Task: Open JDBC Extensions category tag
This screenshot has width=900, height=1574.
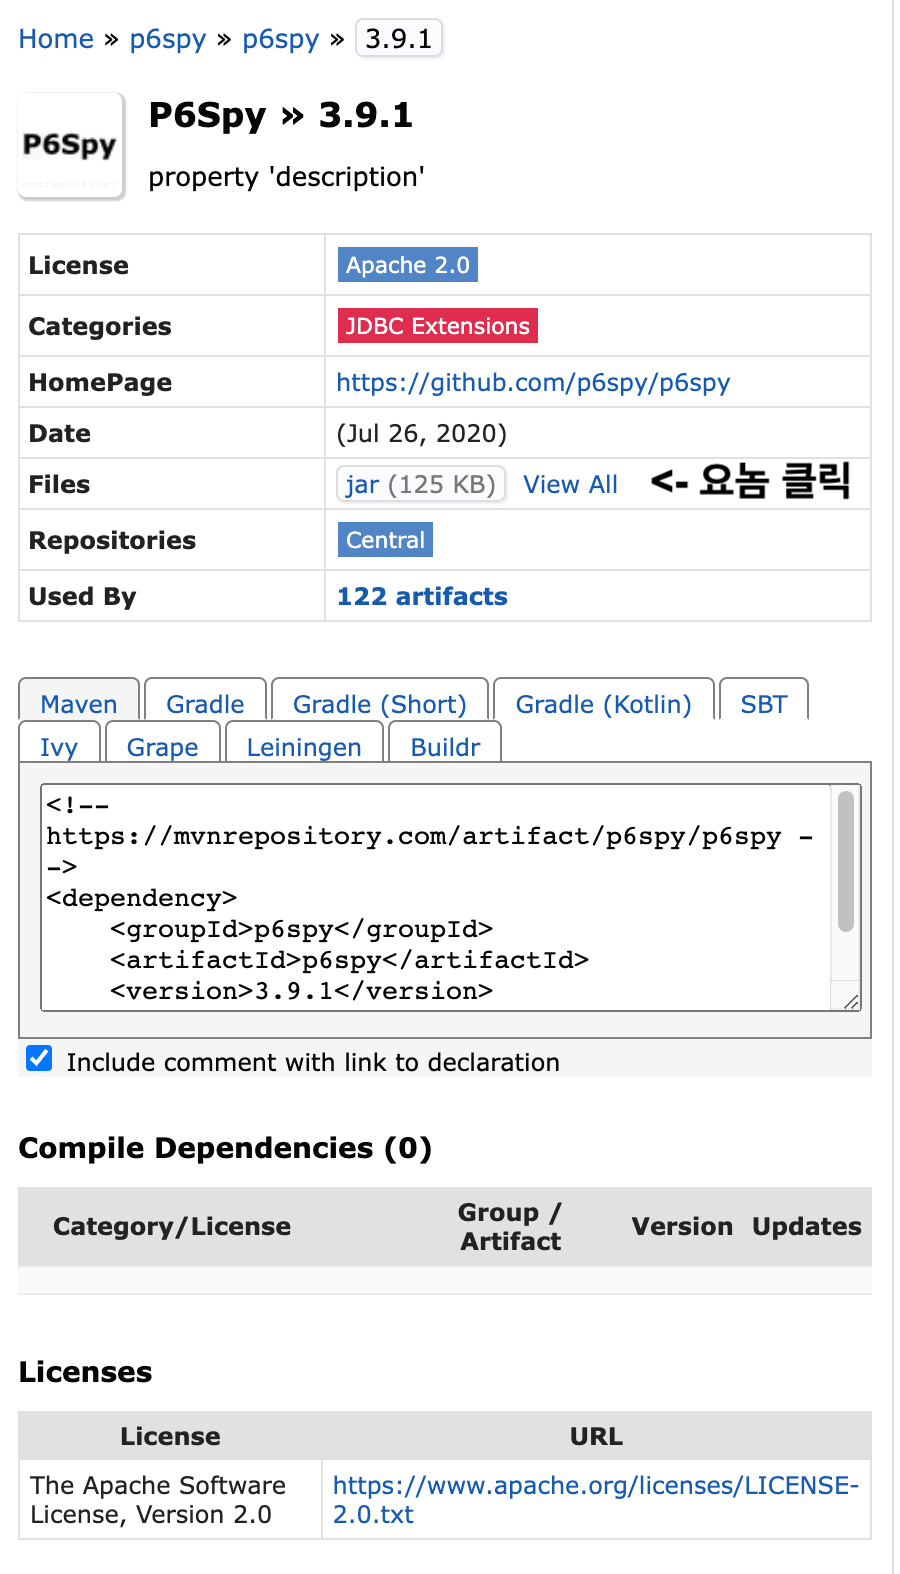Action: point(438,326)
